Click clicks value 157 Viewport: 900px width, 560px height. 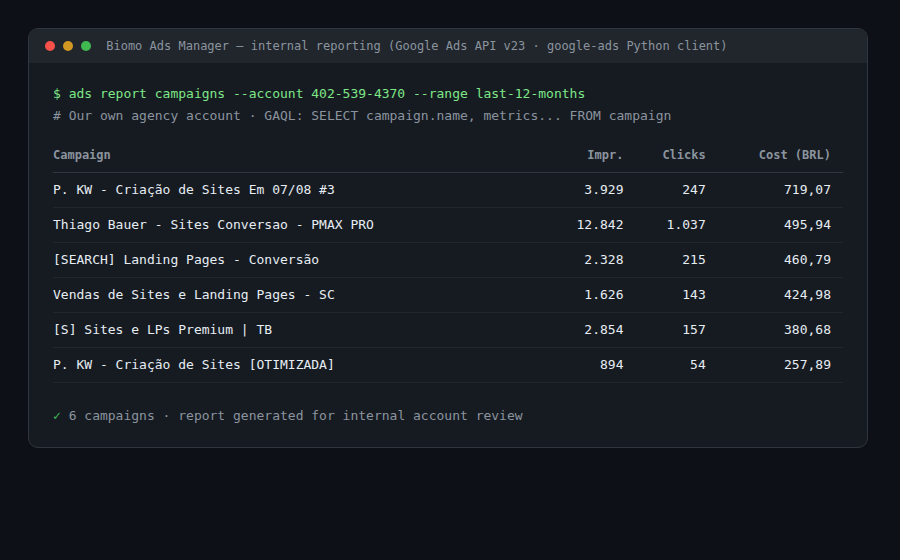[693, 330]
